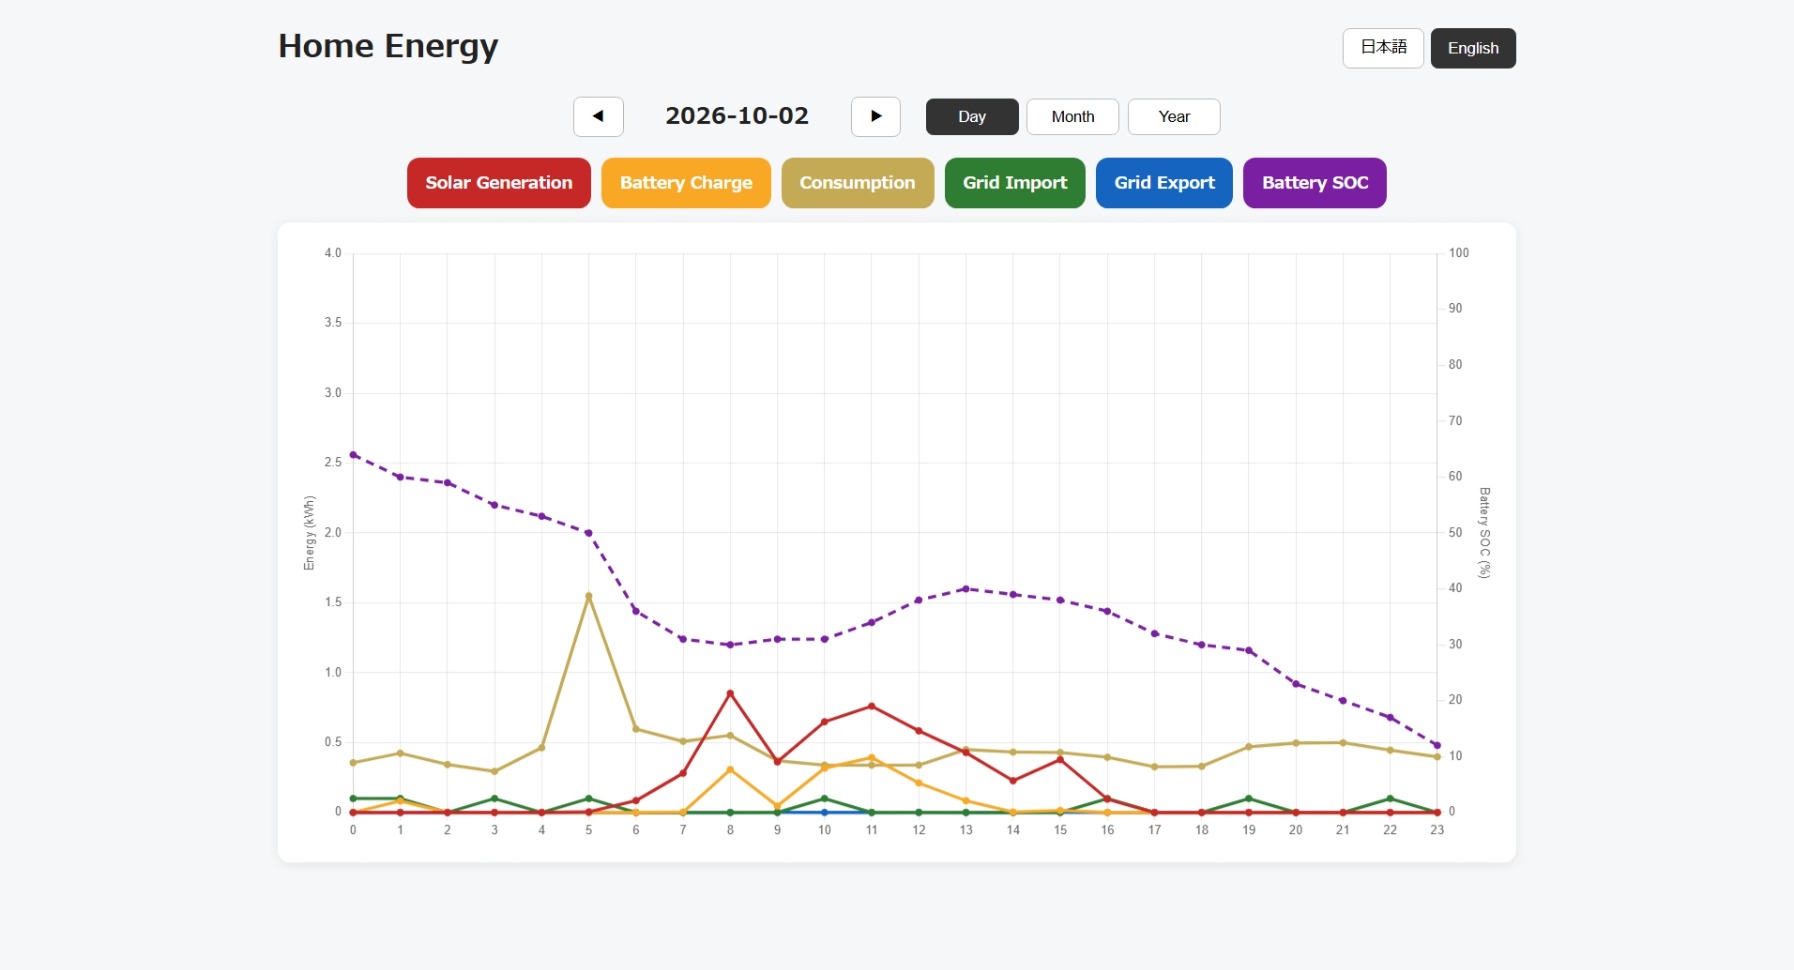Click the solar generation peak point at hour 8
This screenshot has height=970, width=1794.
[x=730, y=693]
